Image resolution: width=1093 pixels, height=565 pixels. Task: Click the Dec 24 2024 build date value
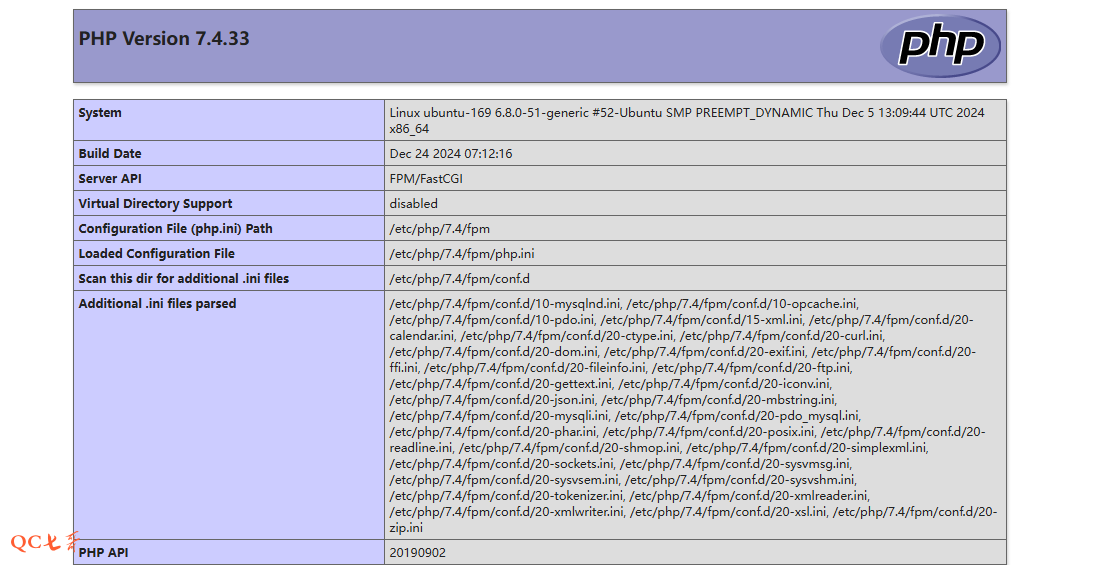point(450,154)
